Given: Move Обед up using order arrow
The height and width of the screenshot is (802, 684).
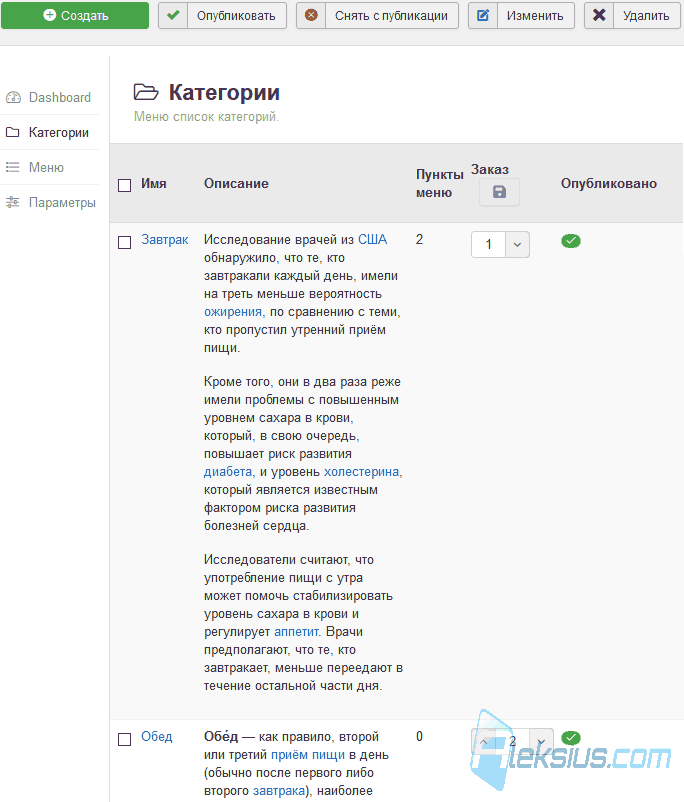Looking at the screenshot, I should pyautogui.click(x=483, y=741).
